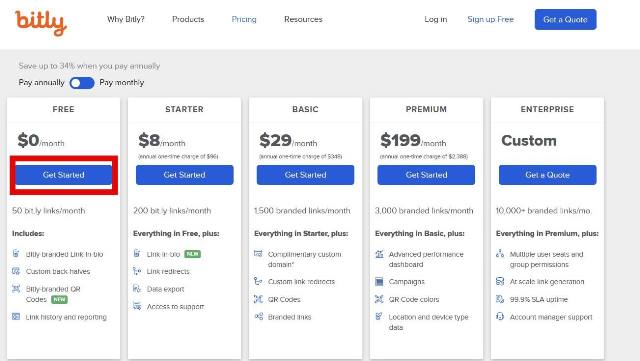The image size is (640, 361).
Task: Go to the Pricing page
Action: (x=244, y=19)
